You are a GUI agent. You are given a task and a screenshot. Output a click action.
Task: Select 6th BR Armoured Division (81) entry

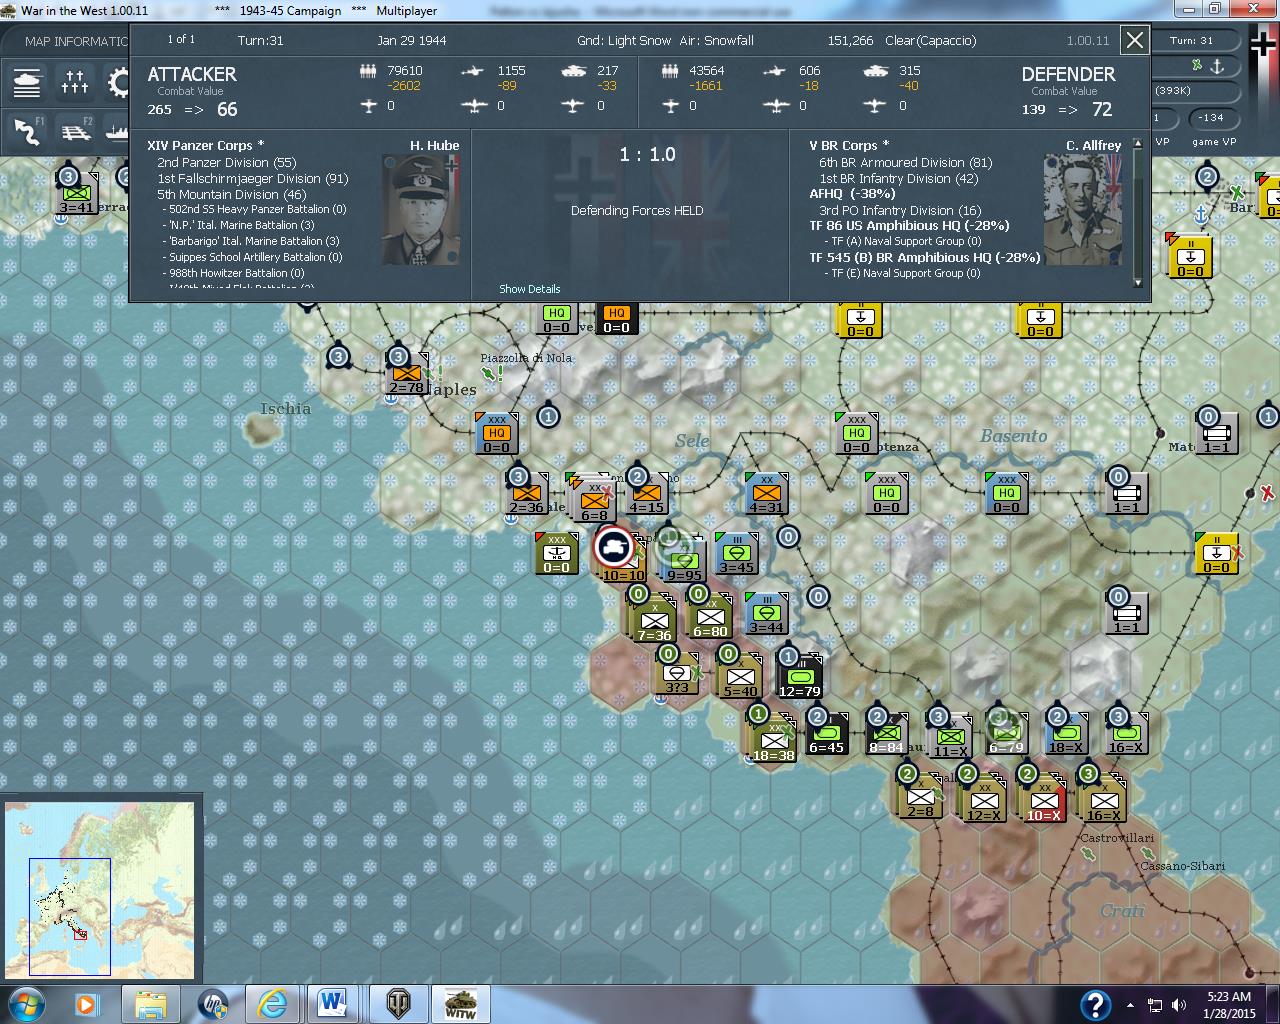pos(905,162)
